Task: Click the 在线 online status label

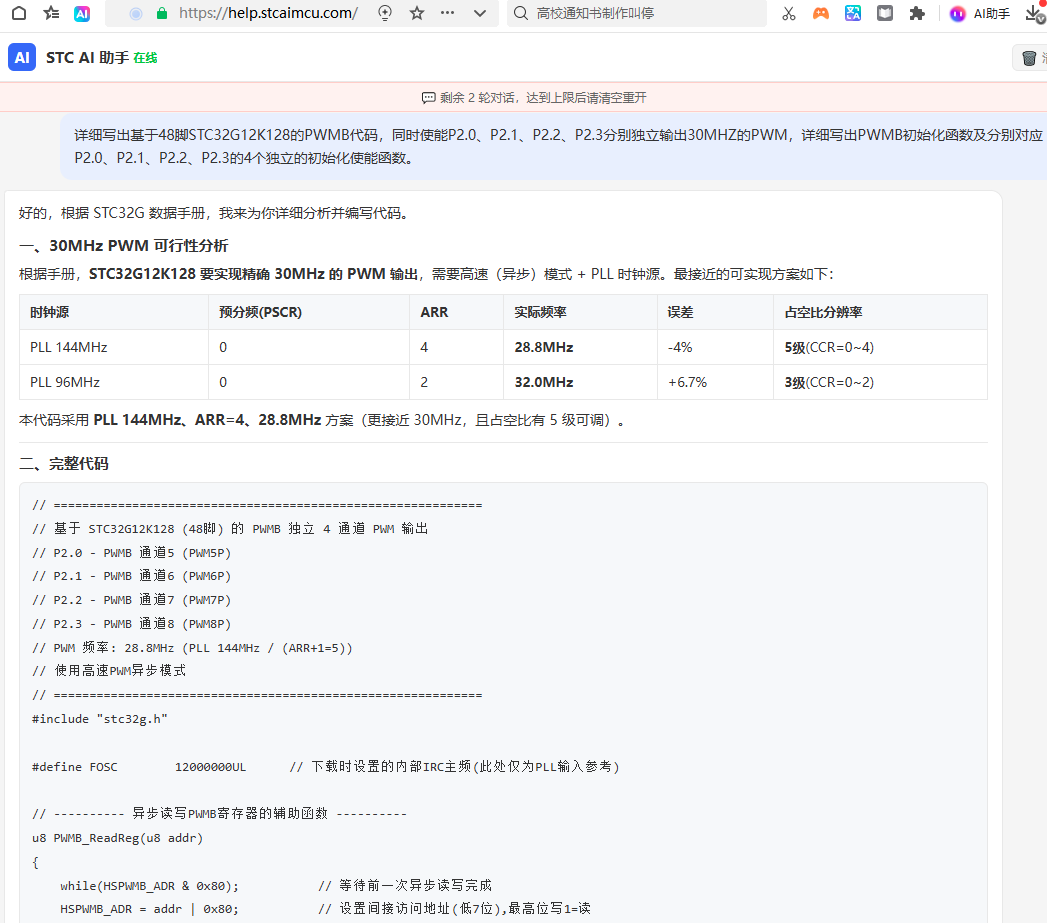Action: click(x=145, y=58)
